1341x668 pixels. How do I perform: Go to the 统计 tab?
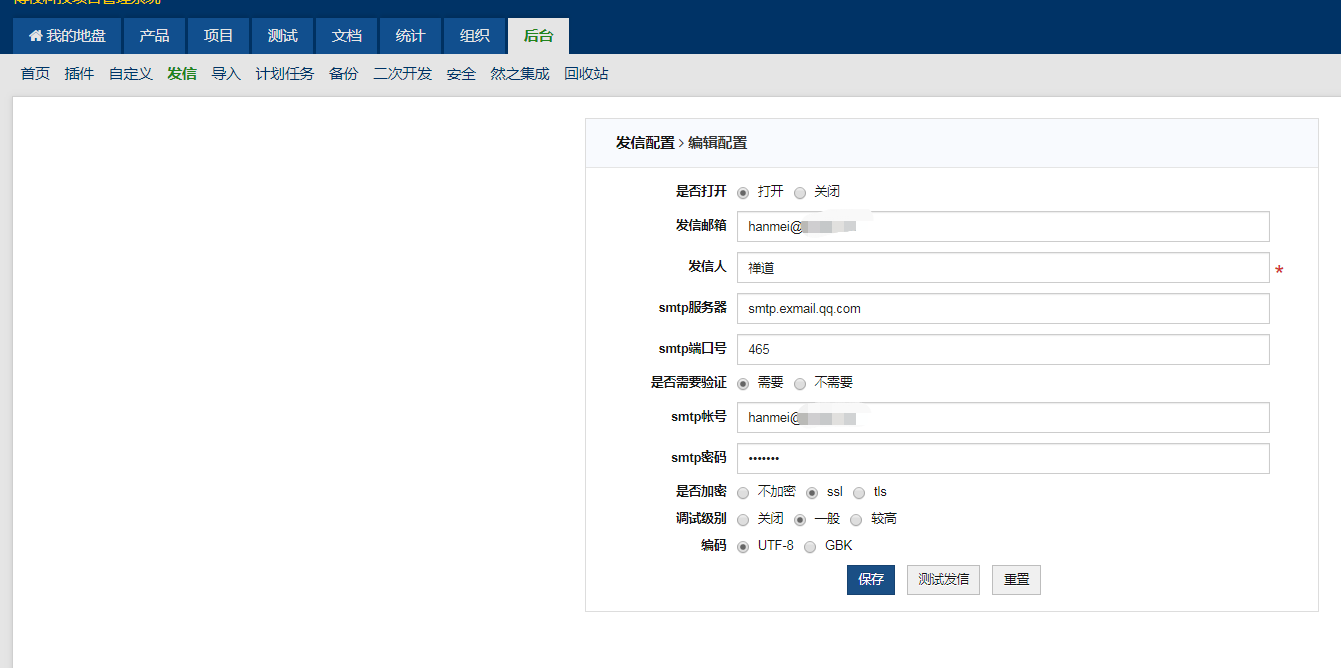click(410, 36)
